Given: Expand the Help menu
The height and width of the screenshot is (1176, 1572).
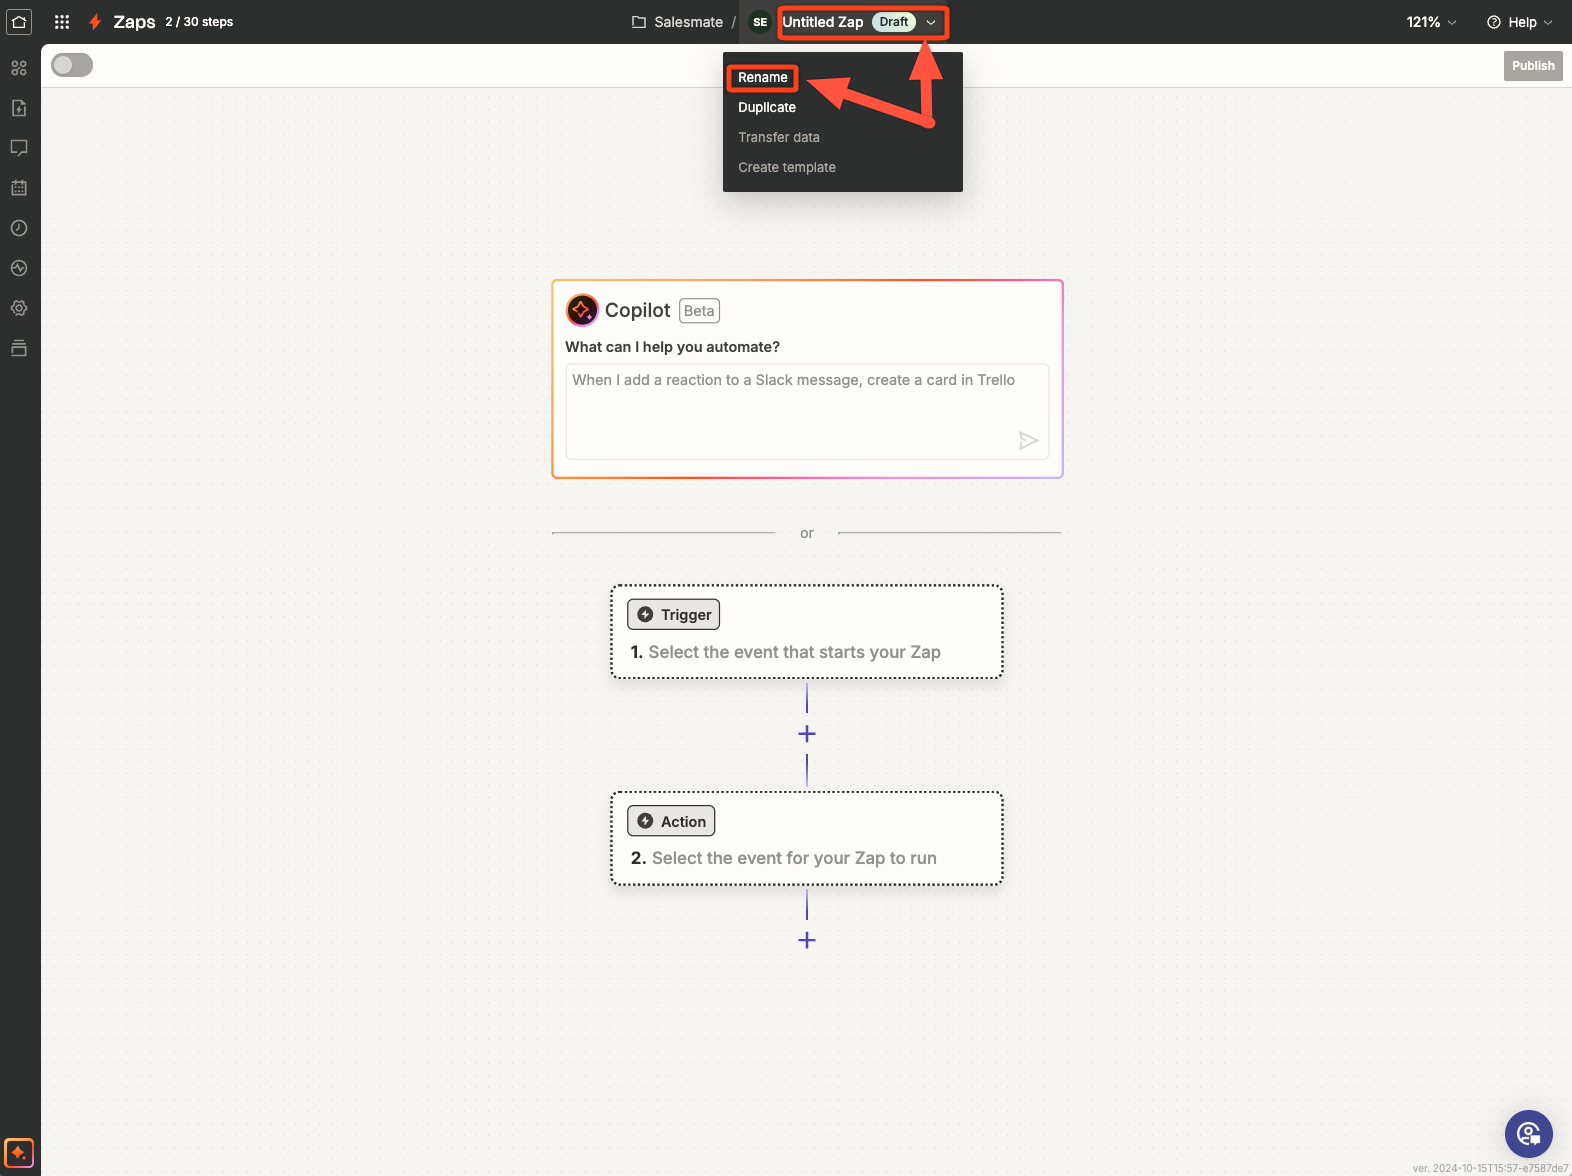Looking at the screenshot, I should (x=1520, y=22).
